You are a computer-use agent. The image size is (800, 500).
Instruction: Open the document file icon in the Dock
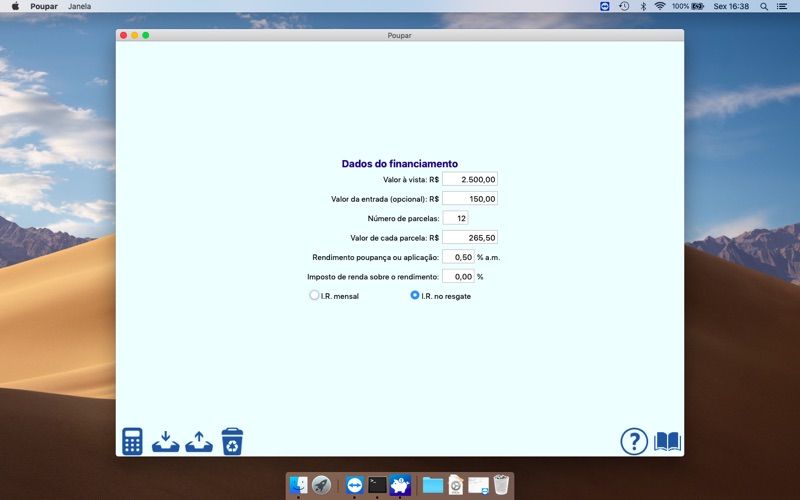456,485
